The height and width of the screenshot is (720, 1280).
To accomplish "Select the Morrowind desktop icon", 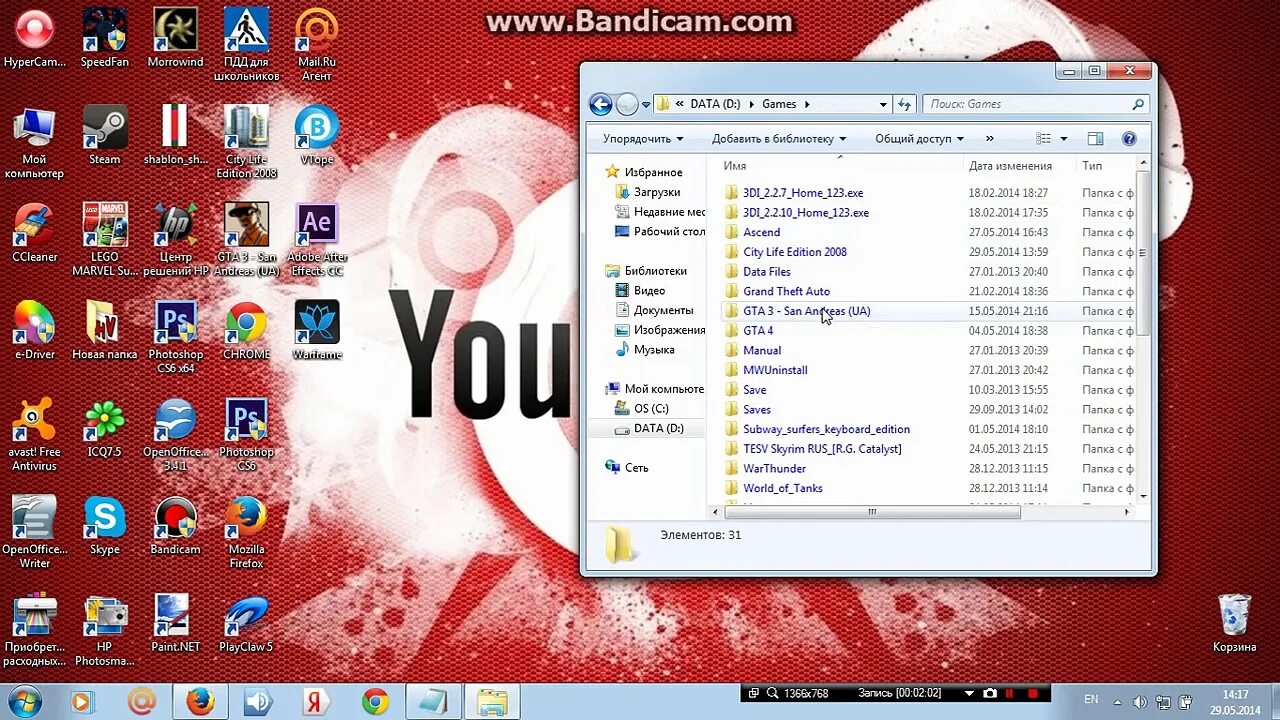I will pos(175,38).
